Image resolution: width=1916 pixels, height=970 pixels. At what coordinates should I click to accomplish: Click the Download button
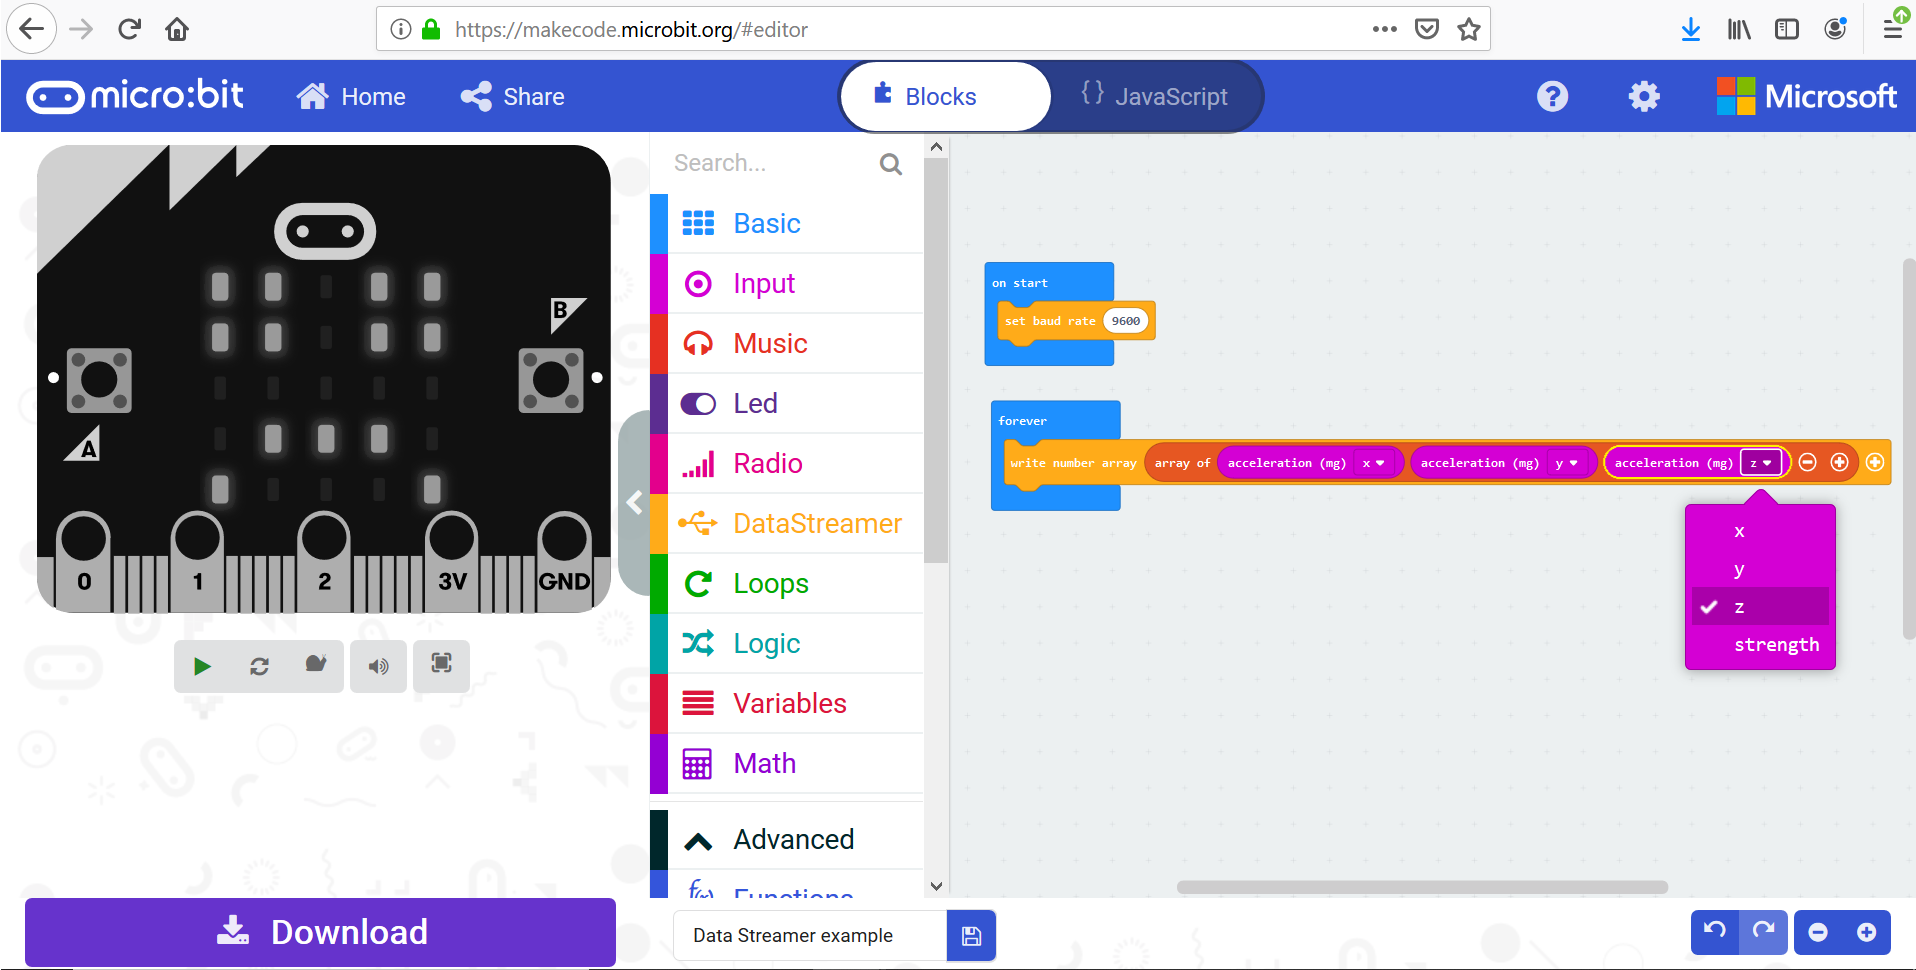(320, 932)
